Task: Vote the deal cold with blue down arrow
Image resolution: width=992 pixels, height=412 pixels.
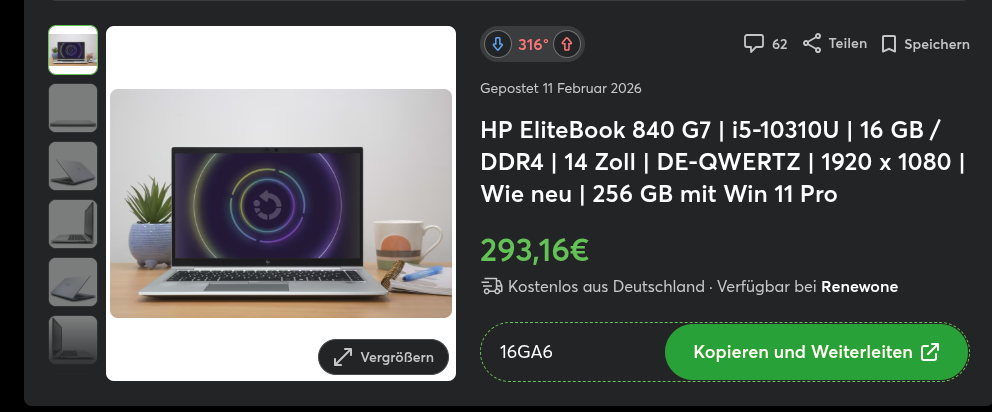Action: [498, 44]
